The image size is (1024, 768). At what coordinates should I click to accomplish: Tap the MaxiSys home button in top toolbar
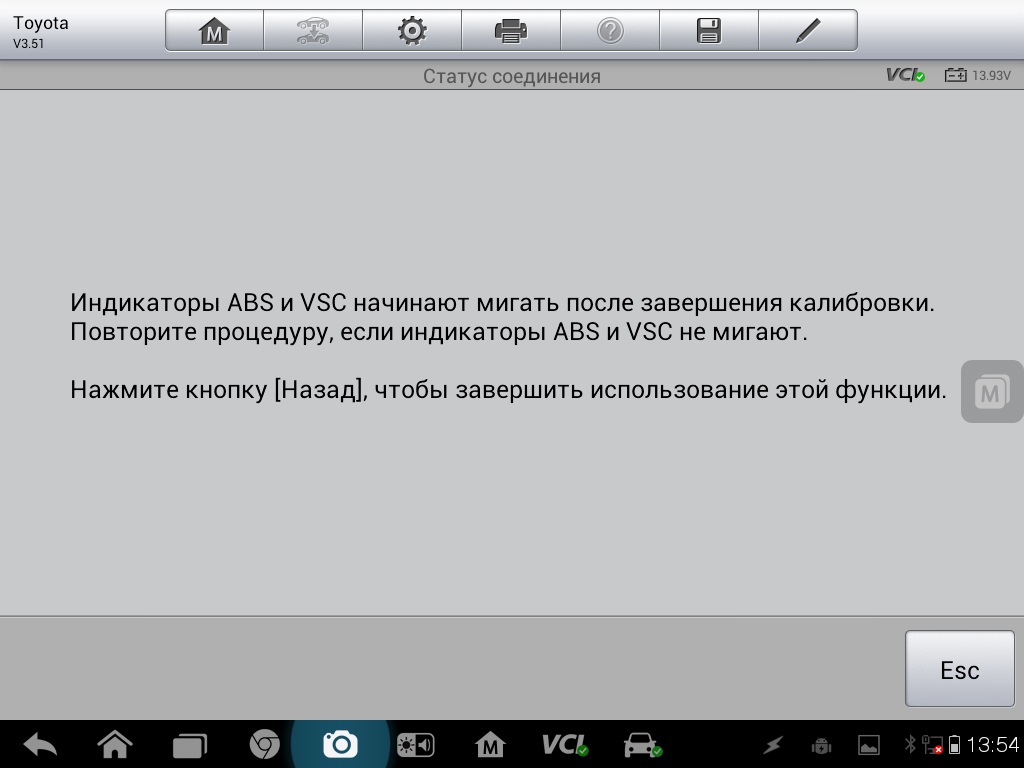pyautogui.click(x=214, y=31)
